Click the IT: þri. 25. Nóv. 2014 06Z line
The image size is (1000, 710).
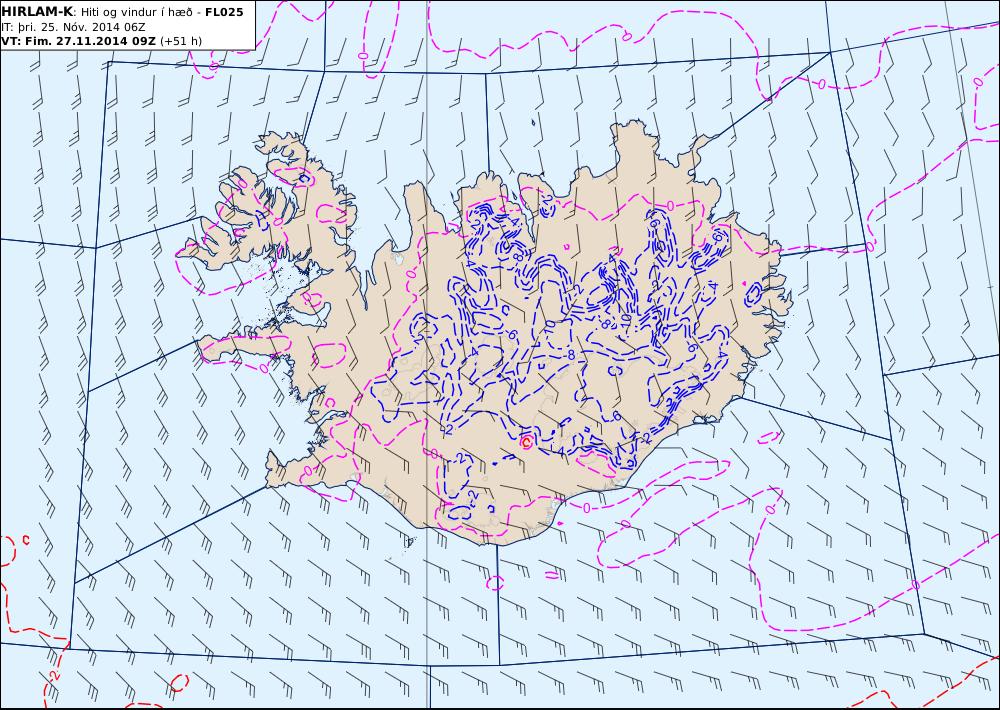tap(75, 27)
